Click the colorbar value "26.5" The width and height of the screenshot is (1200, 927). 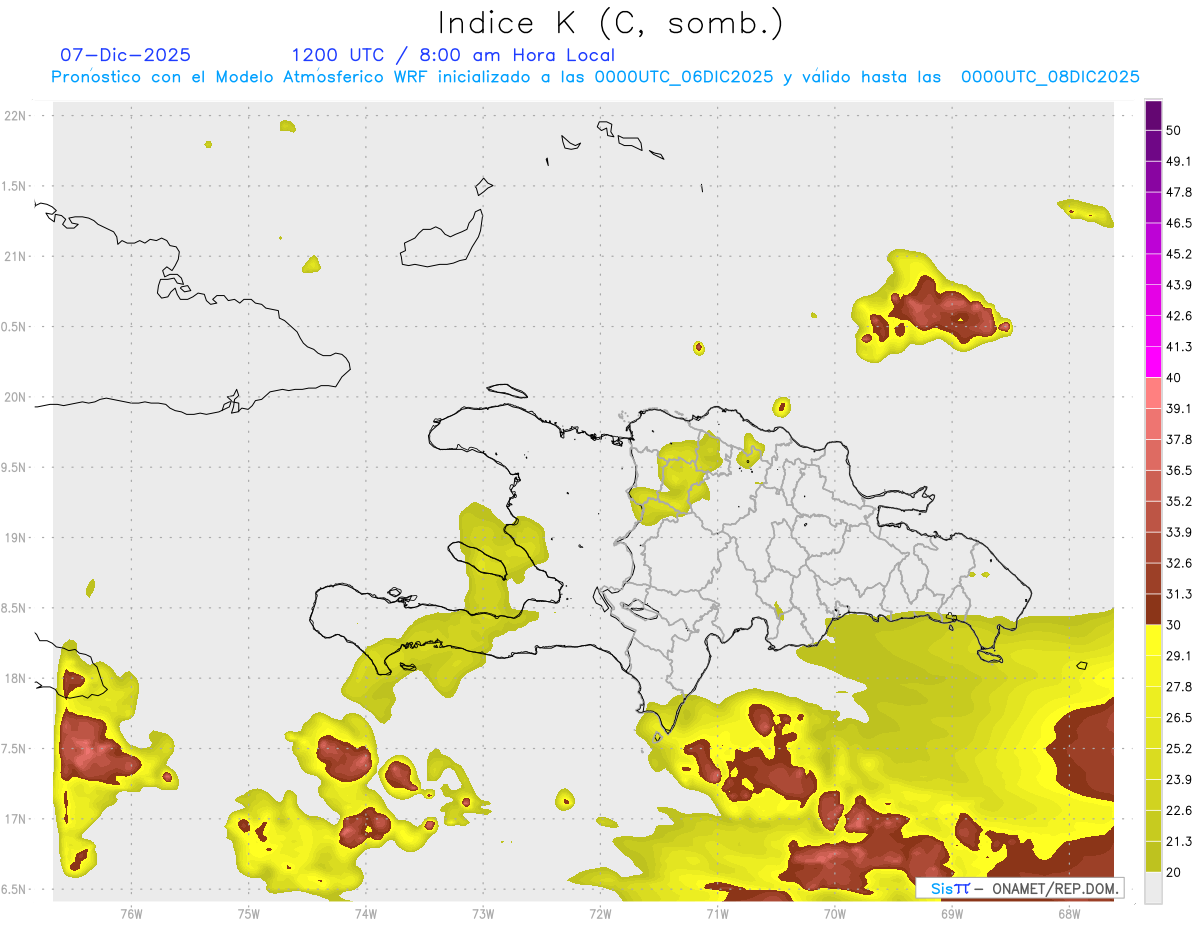coord(1179,718)
